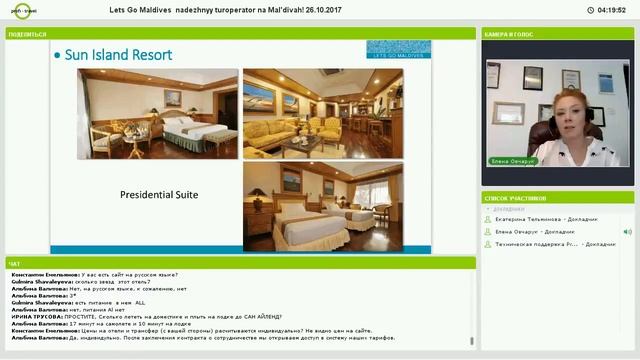The height and width of the screenshot is (360, 640).
Task: Click the profi-travel logo icon
Action: [23, 11]
